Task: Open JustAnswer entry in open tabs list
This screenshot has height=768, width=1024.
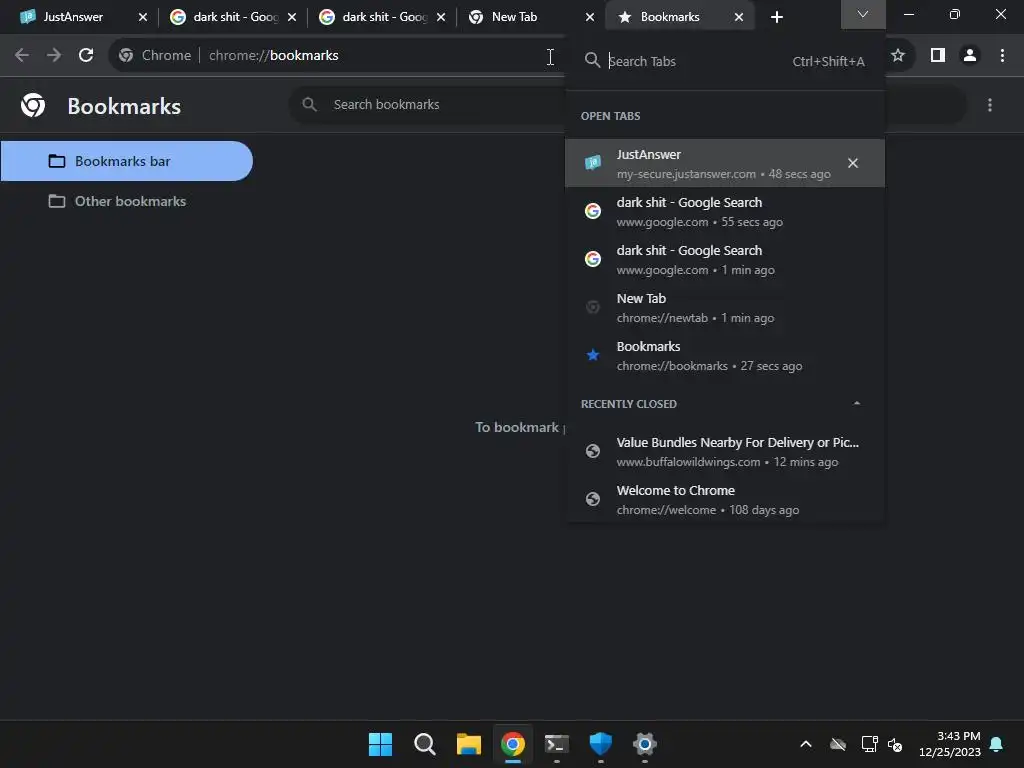Action: (x=725, y=163)
